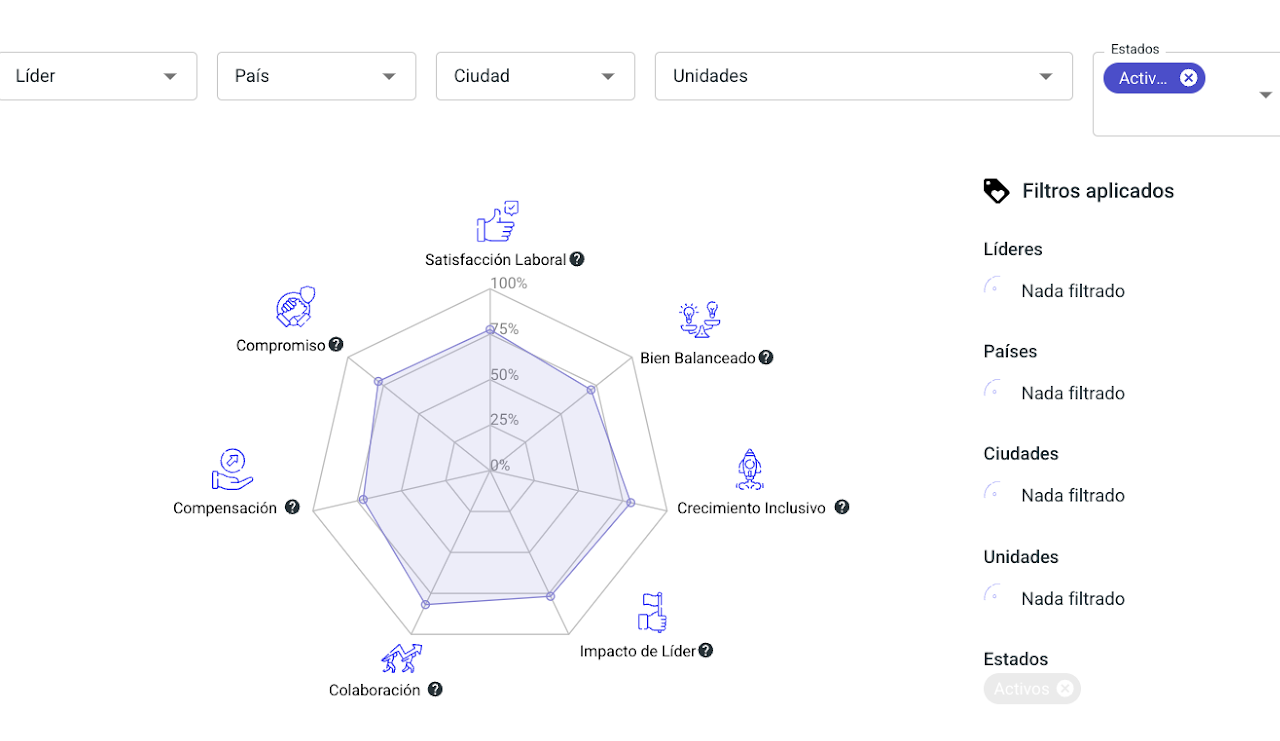Viewport: 1280px width, 741px height.
Task: Open the Líder dropdown
Action: [x=170, y=77]
